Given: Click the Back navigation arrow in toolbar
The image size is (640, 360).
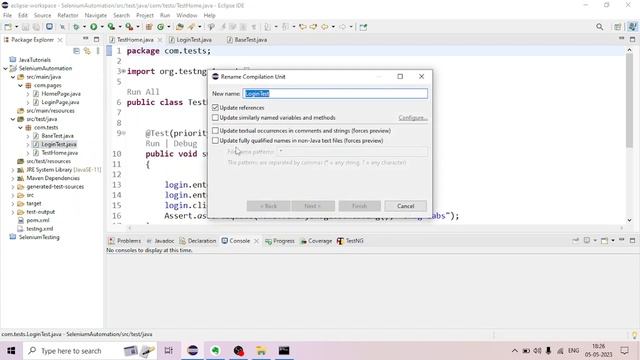Looking at the screenshot, I should pos(324,27).
